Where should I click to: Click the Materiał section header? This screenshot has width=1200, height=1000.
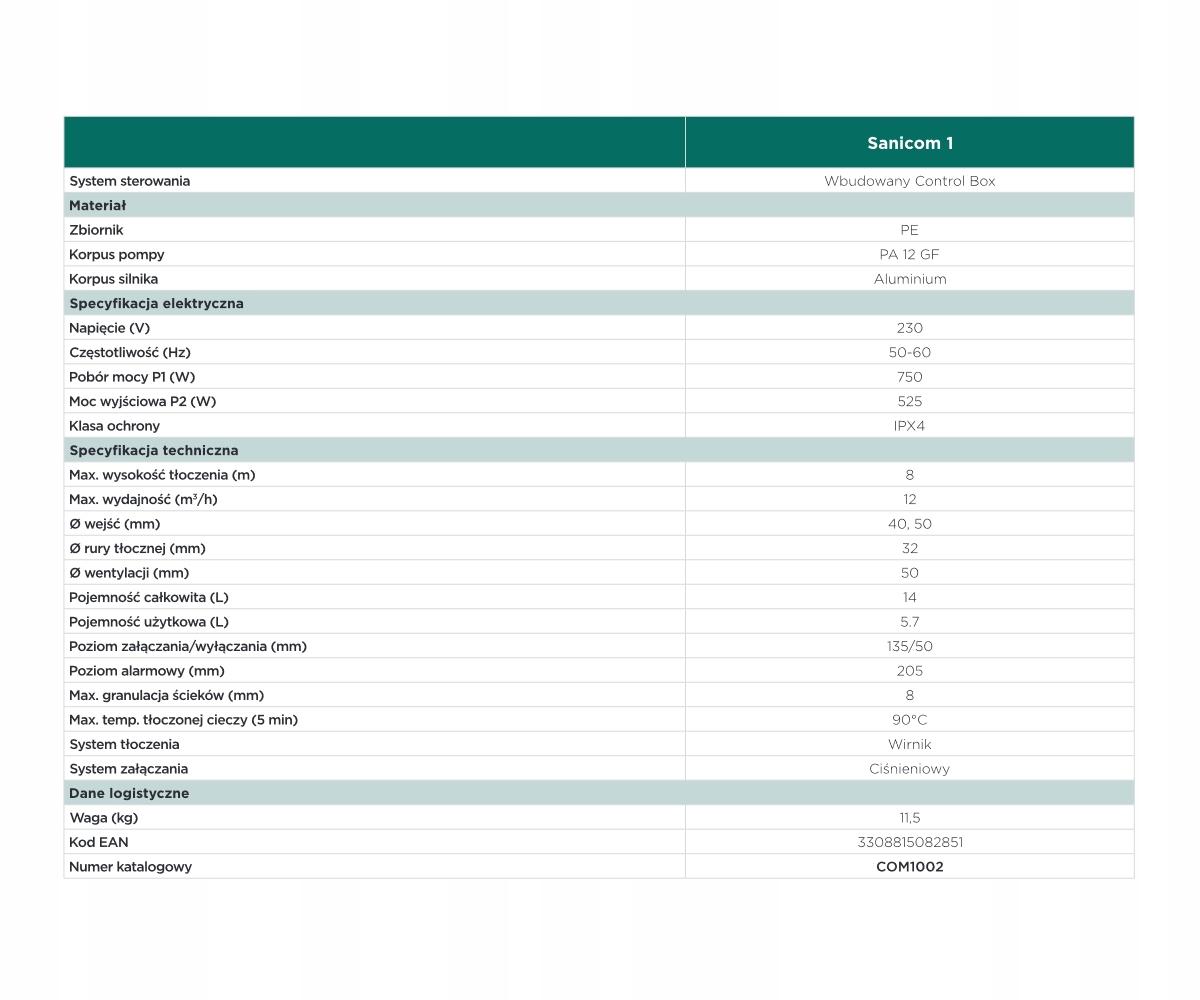[x=98, y=206]
